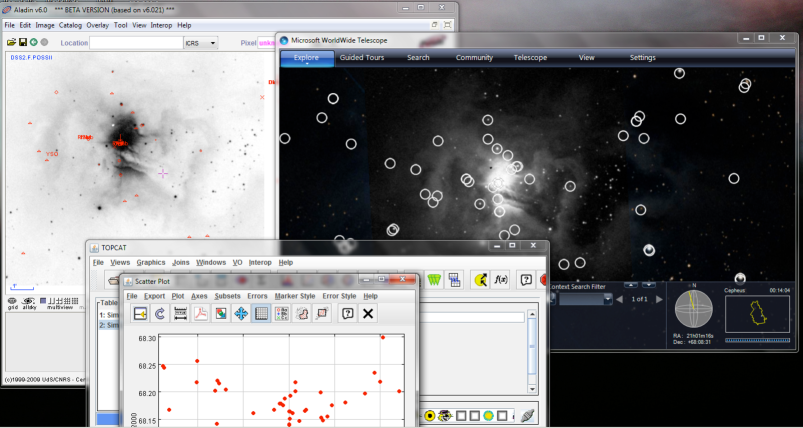803x428 pixels.
Task: Click the save icon in Aladin toolbar
Action: pyautogui.click(x=22, y=43)
